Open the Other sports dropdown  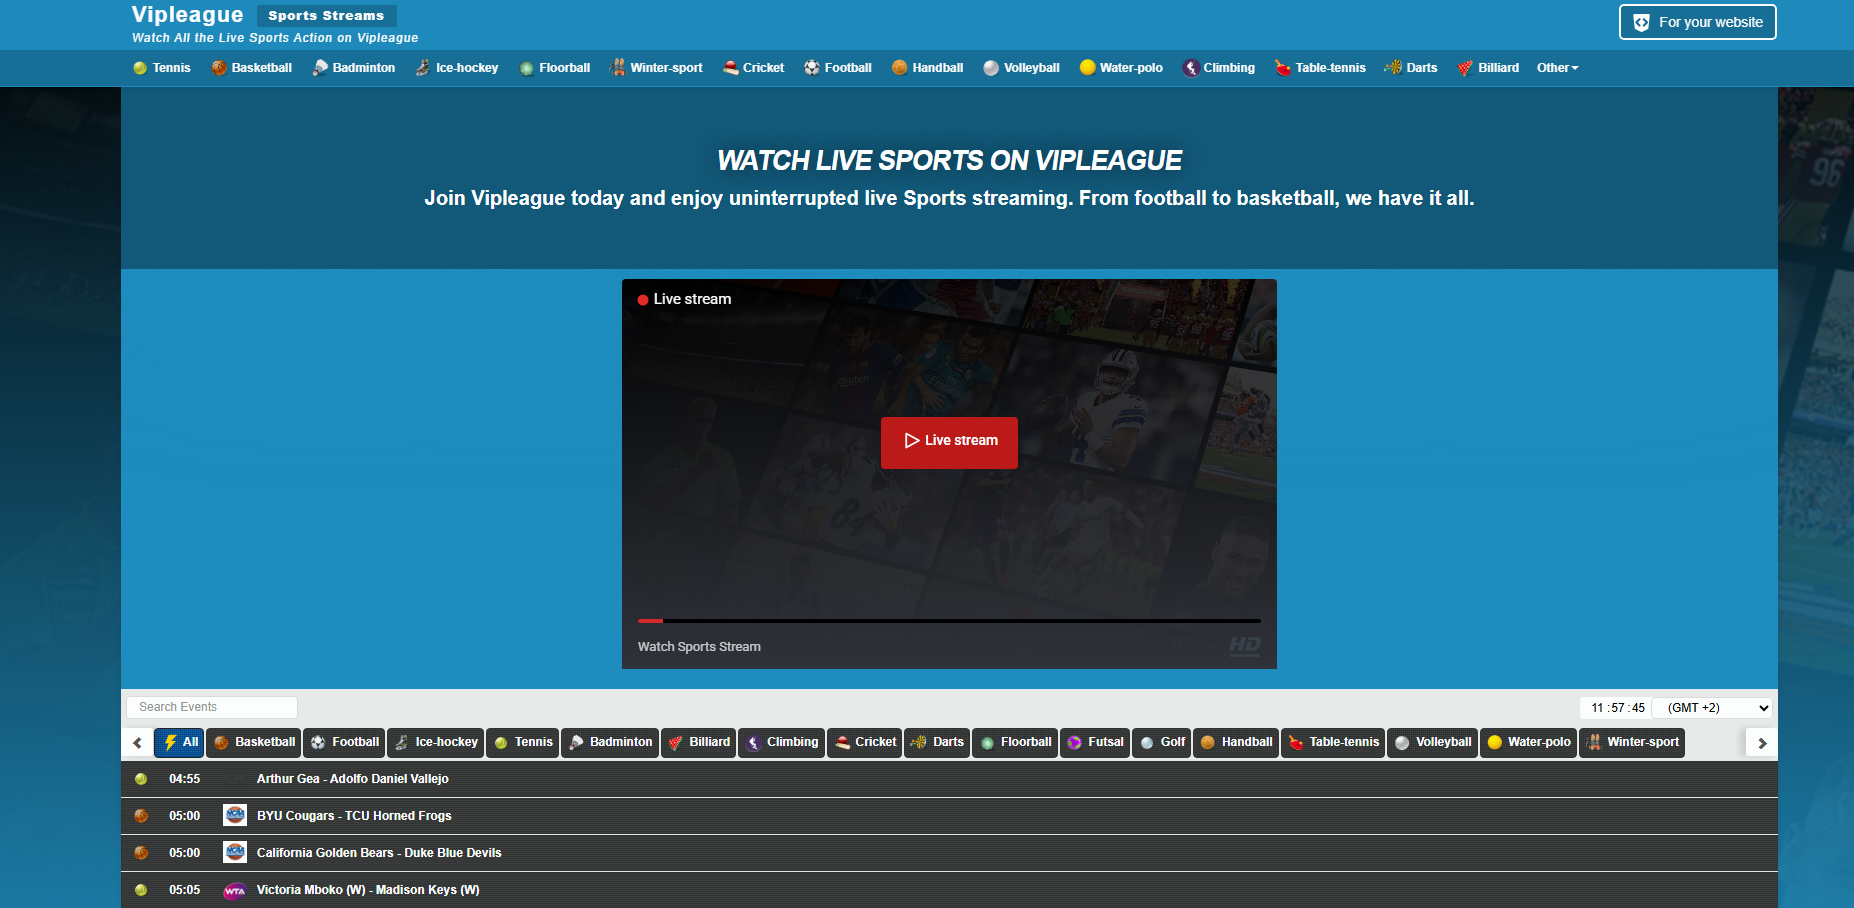pyautogui.click(x=1557, y=68)
